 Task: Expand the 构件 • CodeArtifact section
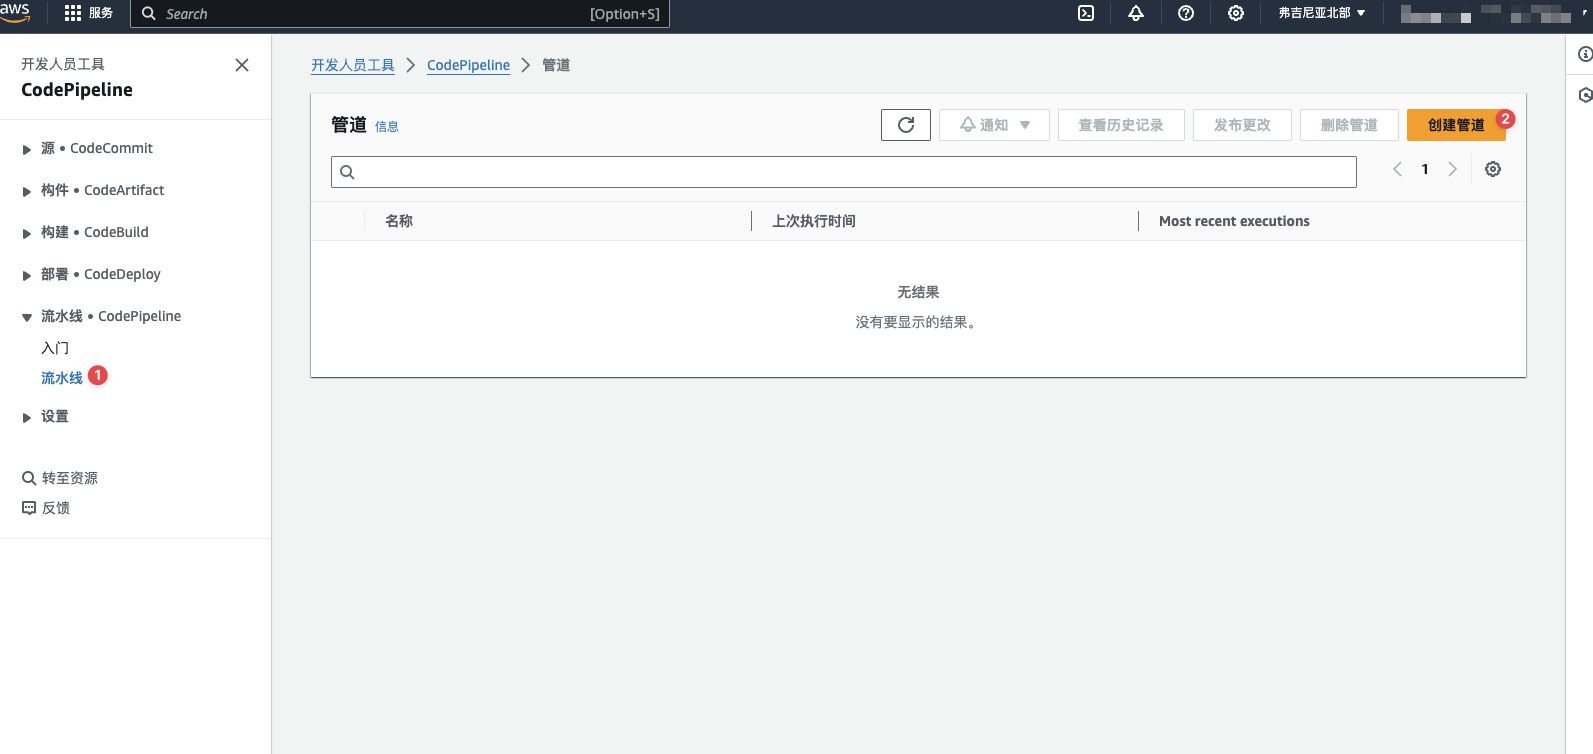[27, 192]
